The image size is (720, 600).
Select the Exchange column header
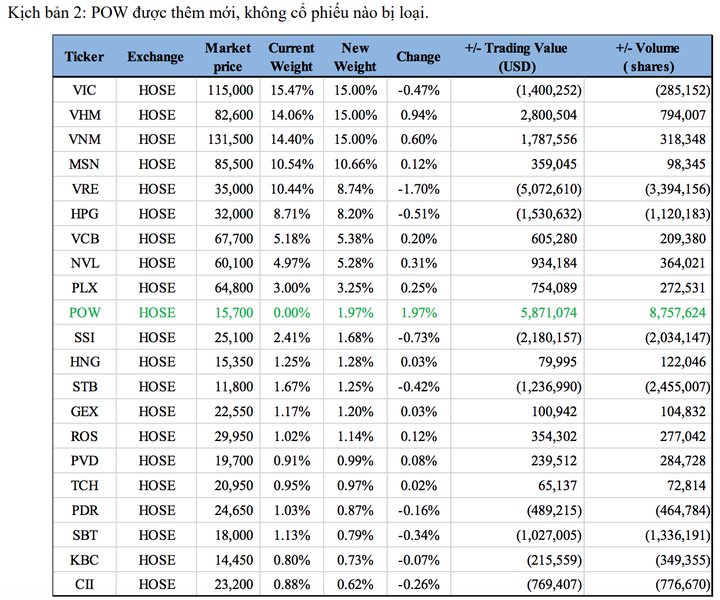pos(156,57)
